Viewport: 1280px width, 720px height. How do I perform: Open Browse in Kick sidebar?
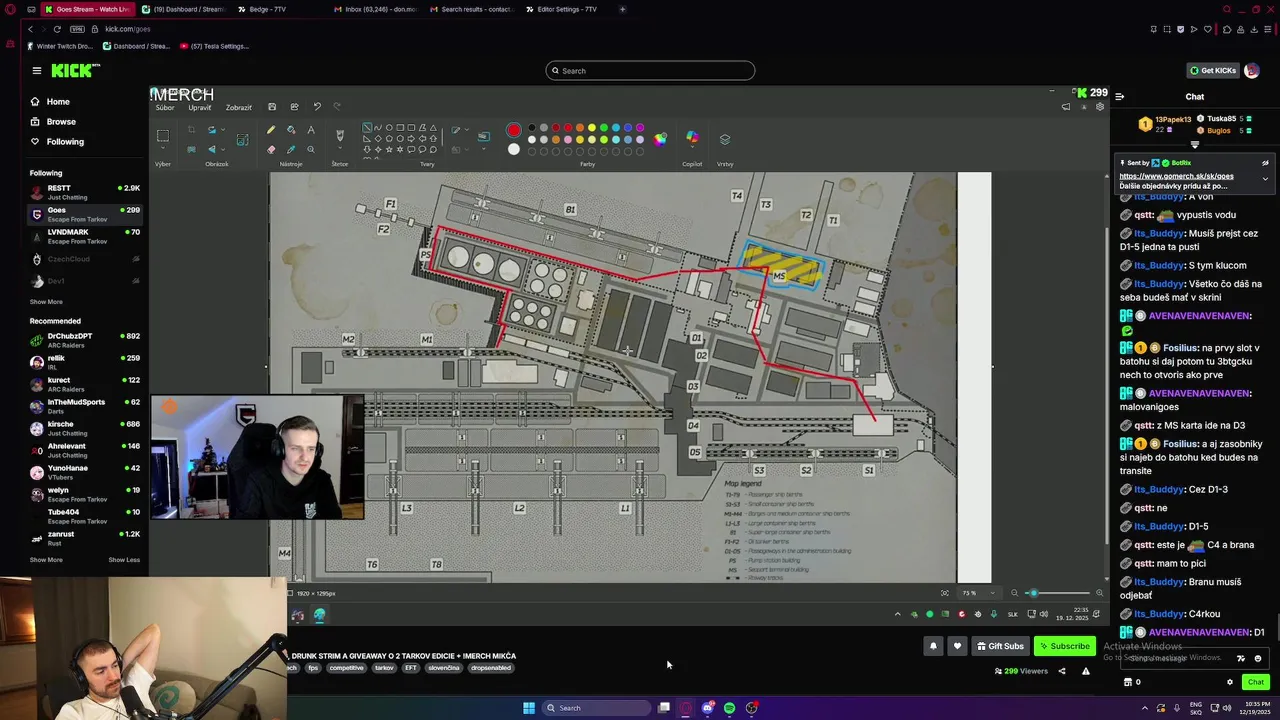tap(53, 121)
